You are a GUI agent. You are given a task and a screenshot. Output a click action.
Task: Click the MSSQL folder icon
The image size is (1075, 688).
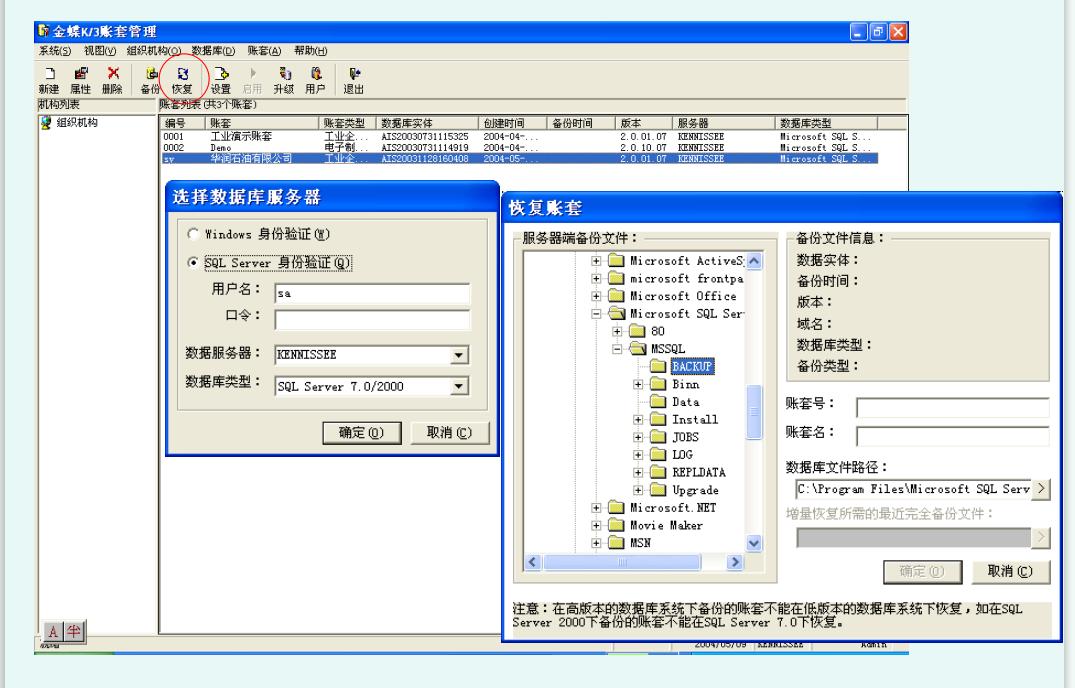click(x=638, y=349)
